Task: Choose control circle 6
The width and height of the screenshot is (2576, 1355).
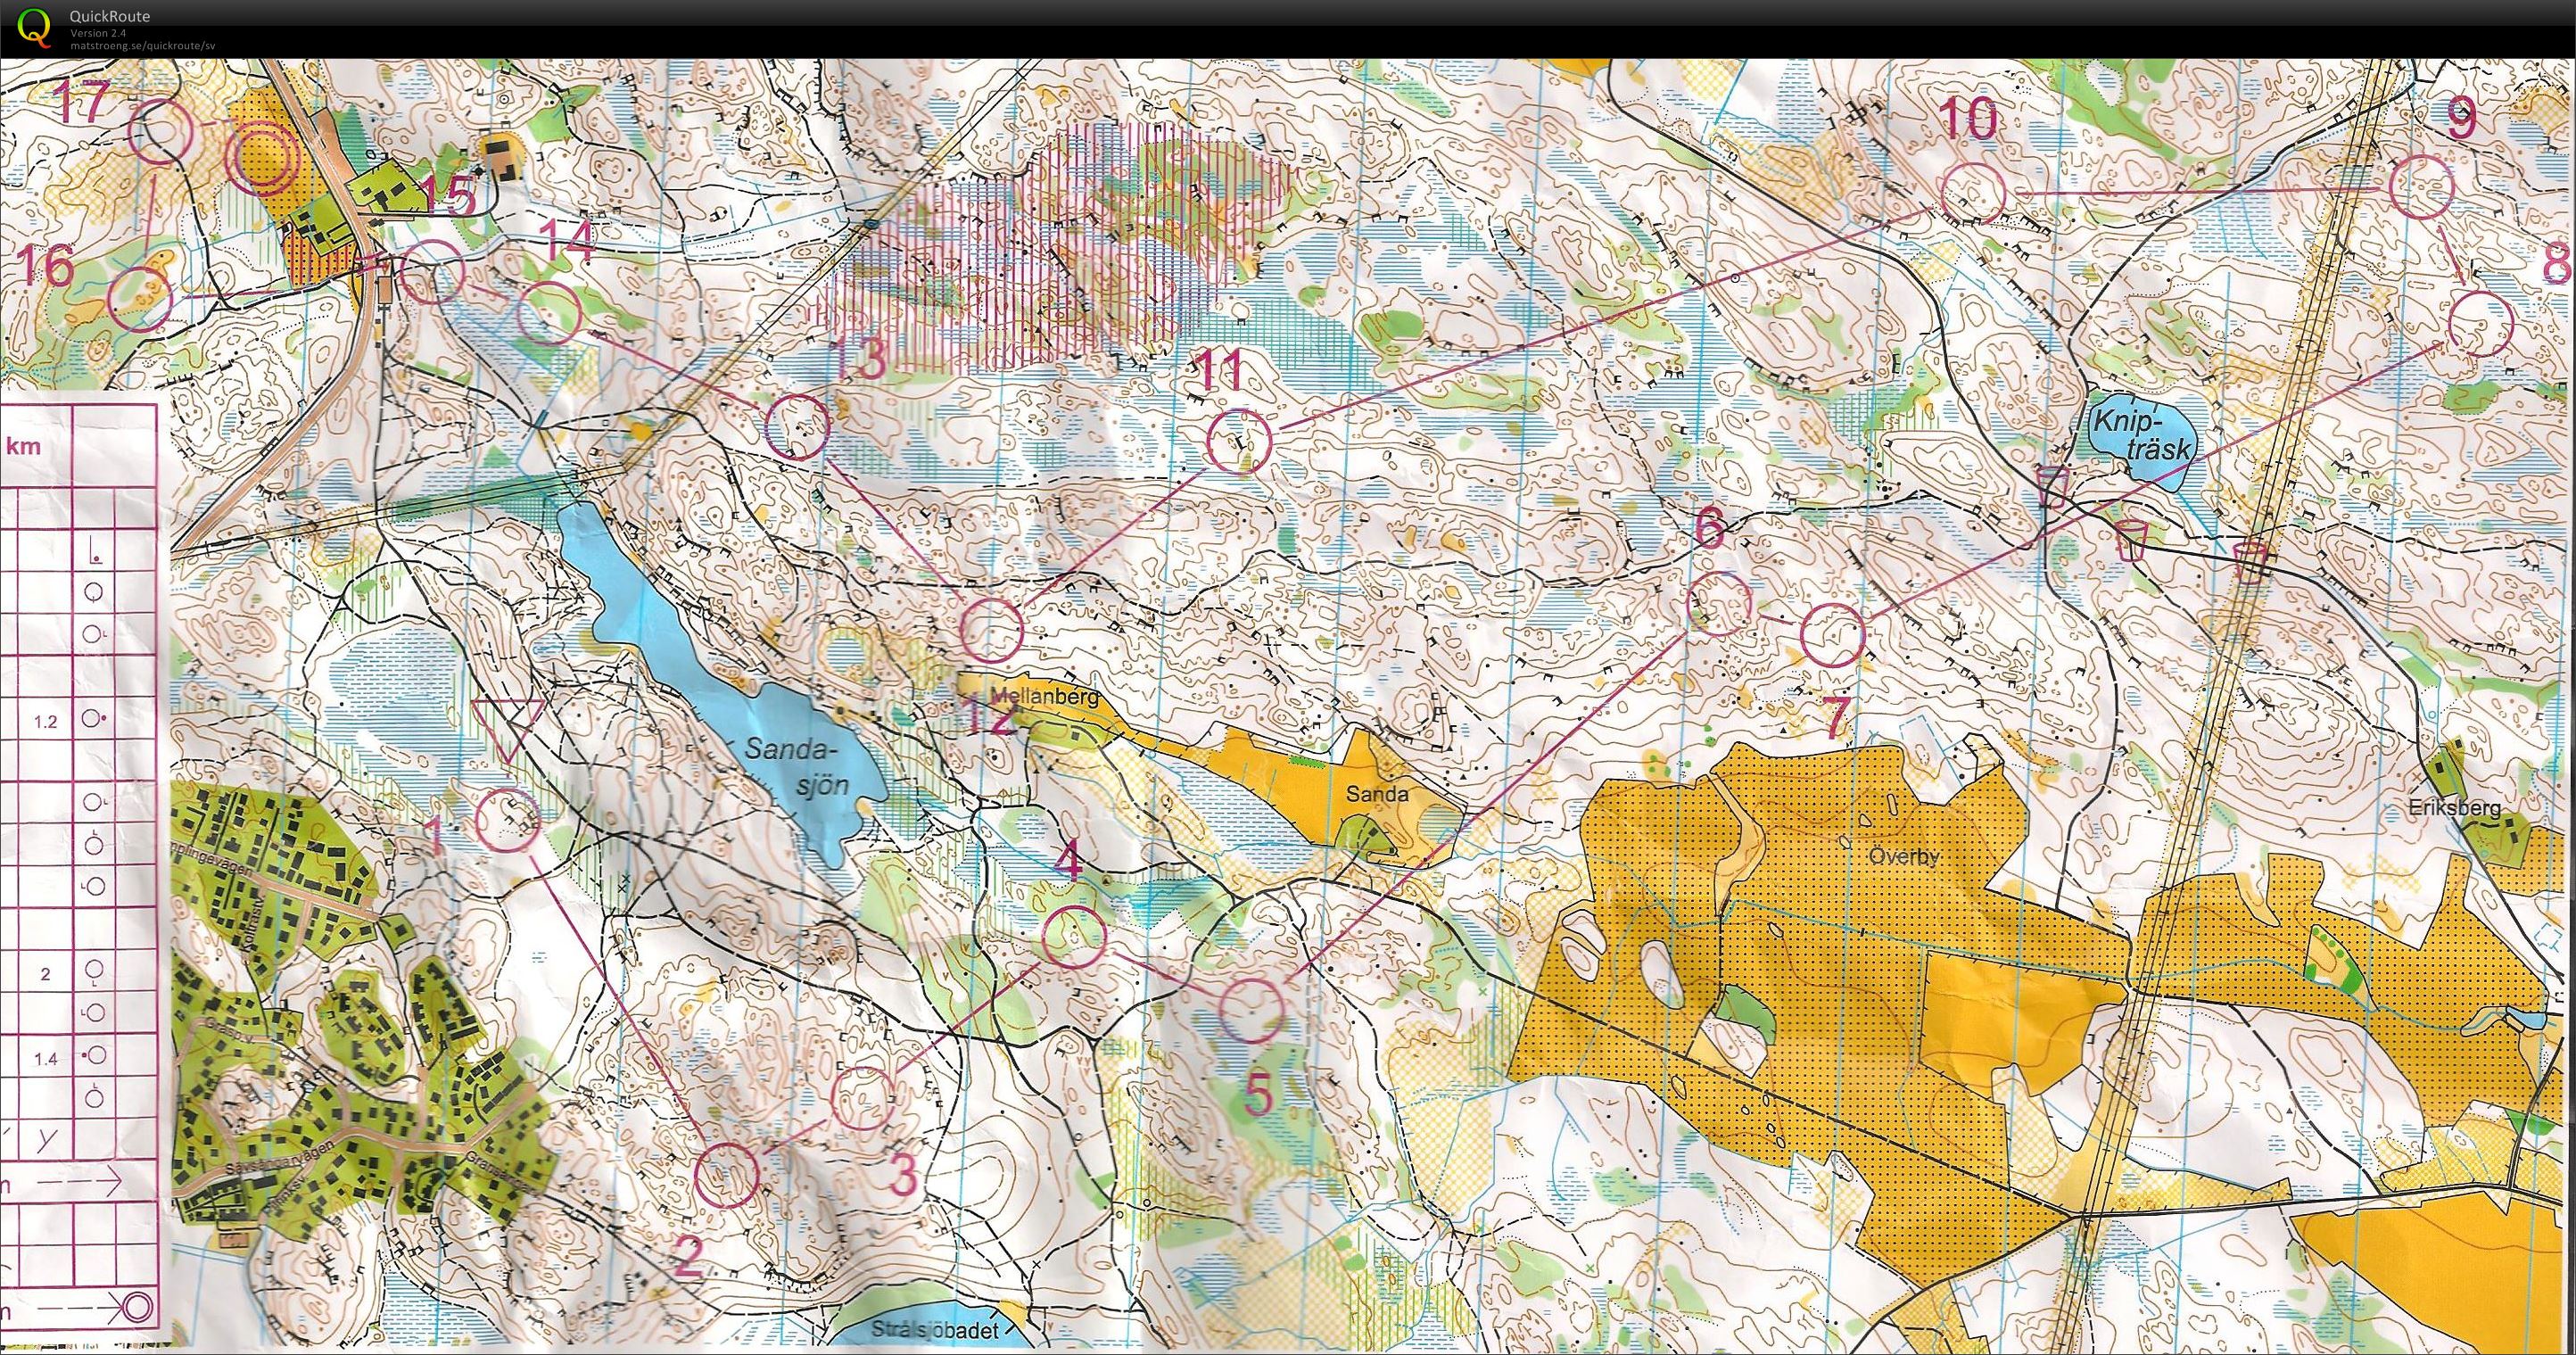Action: click(1719, 604)
